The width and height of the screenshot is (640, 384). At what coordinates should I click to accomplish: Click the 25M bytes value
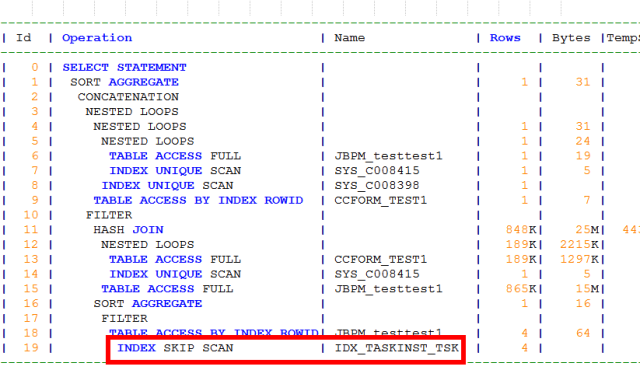[x=587, y=230]
